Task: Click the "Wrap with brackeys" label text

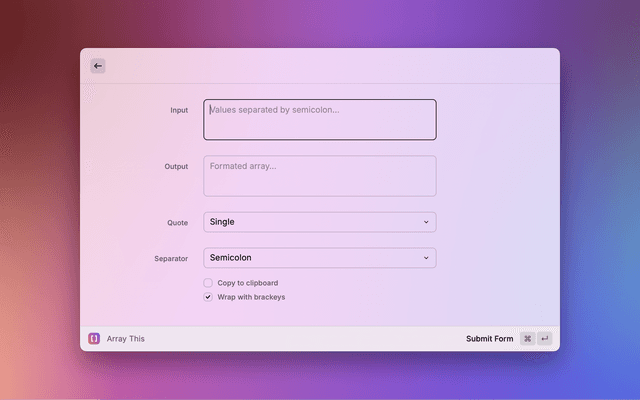Action: click(251, 297)
